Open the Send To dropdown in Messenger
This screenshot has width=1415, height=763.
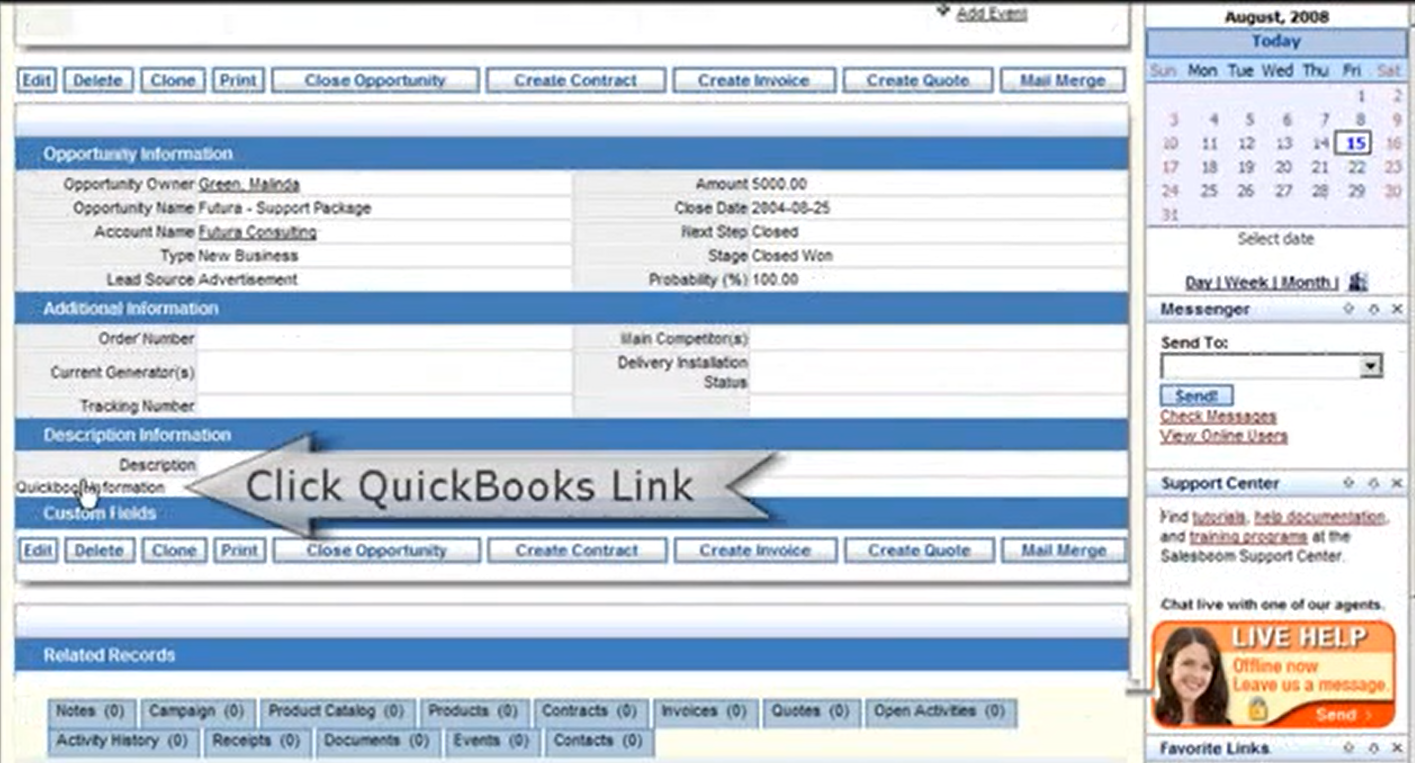tap(1371, 367)
